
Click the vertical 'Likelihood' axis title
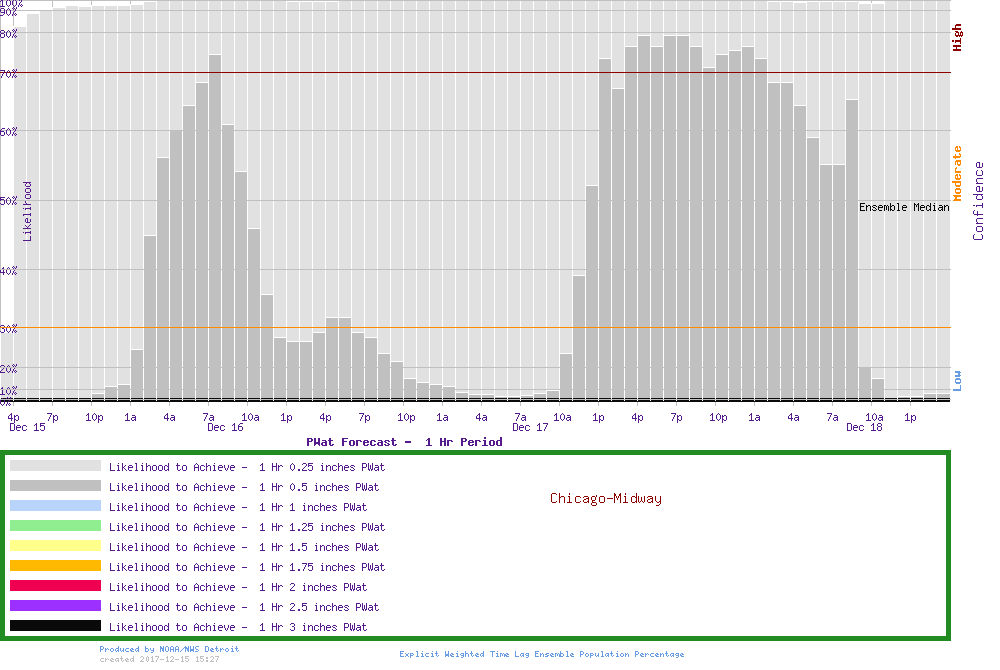(x=27, y=212)
